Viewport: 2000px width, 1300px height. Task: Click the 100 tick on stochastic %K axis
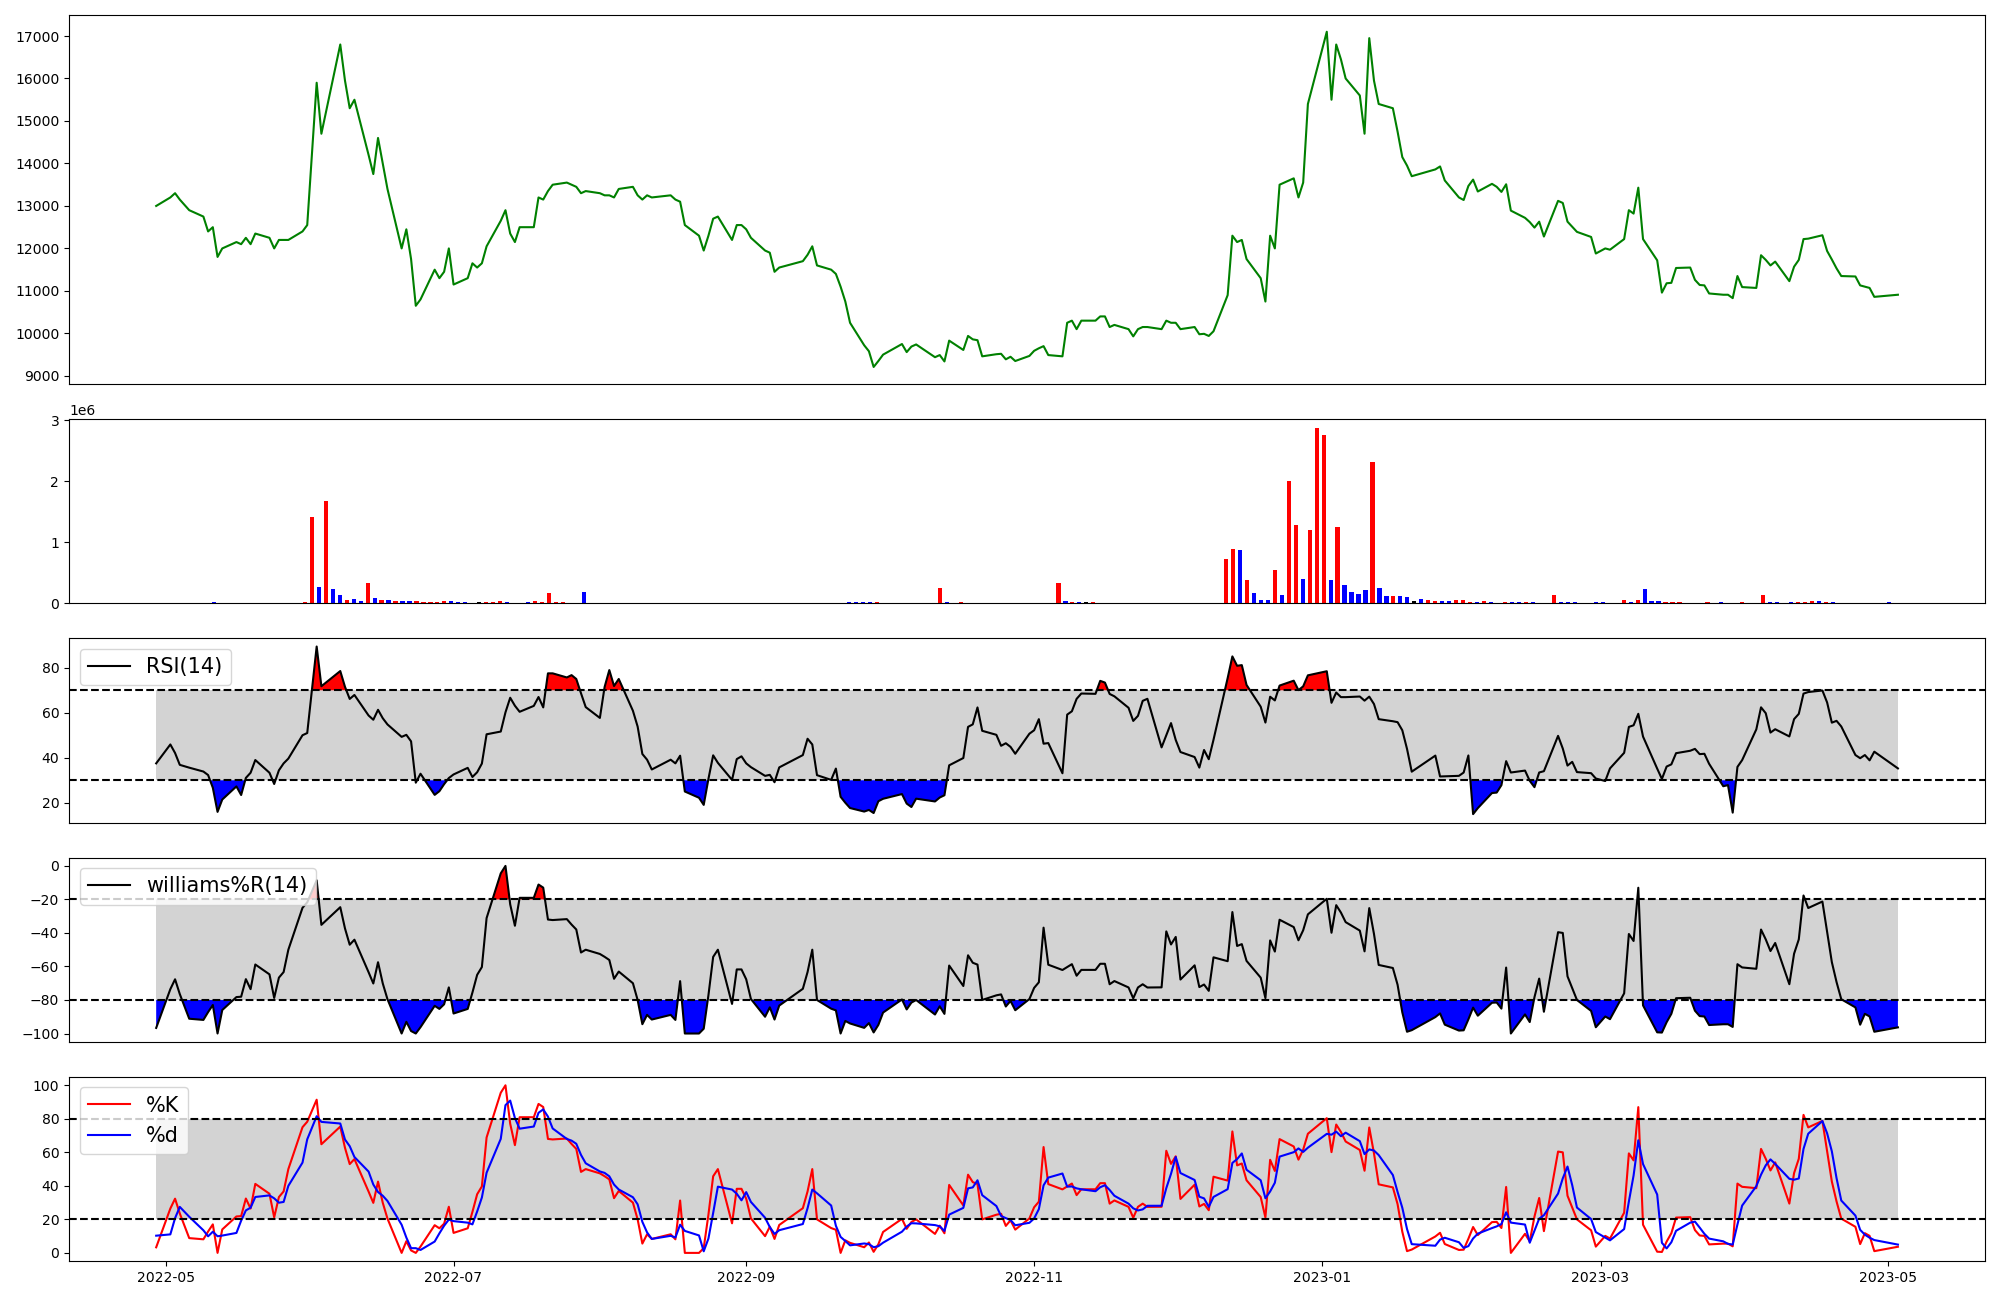point(48,1086)
